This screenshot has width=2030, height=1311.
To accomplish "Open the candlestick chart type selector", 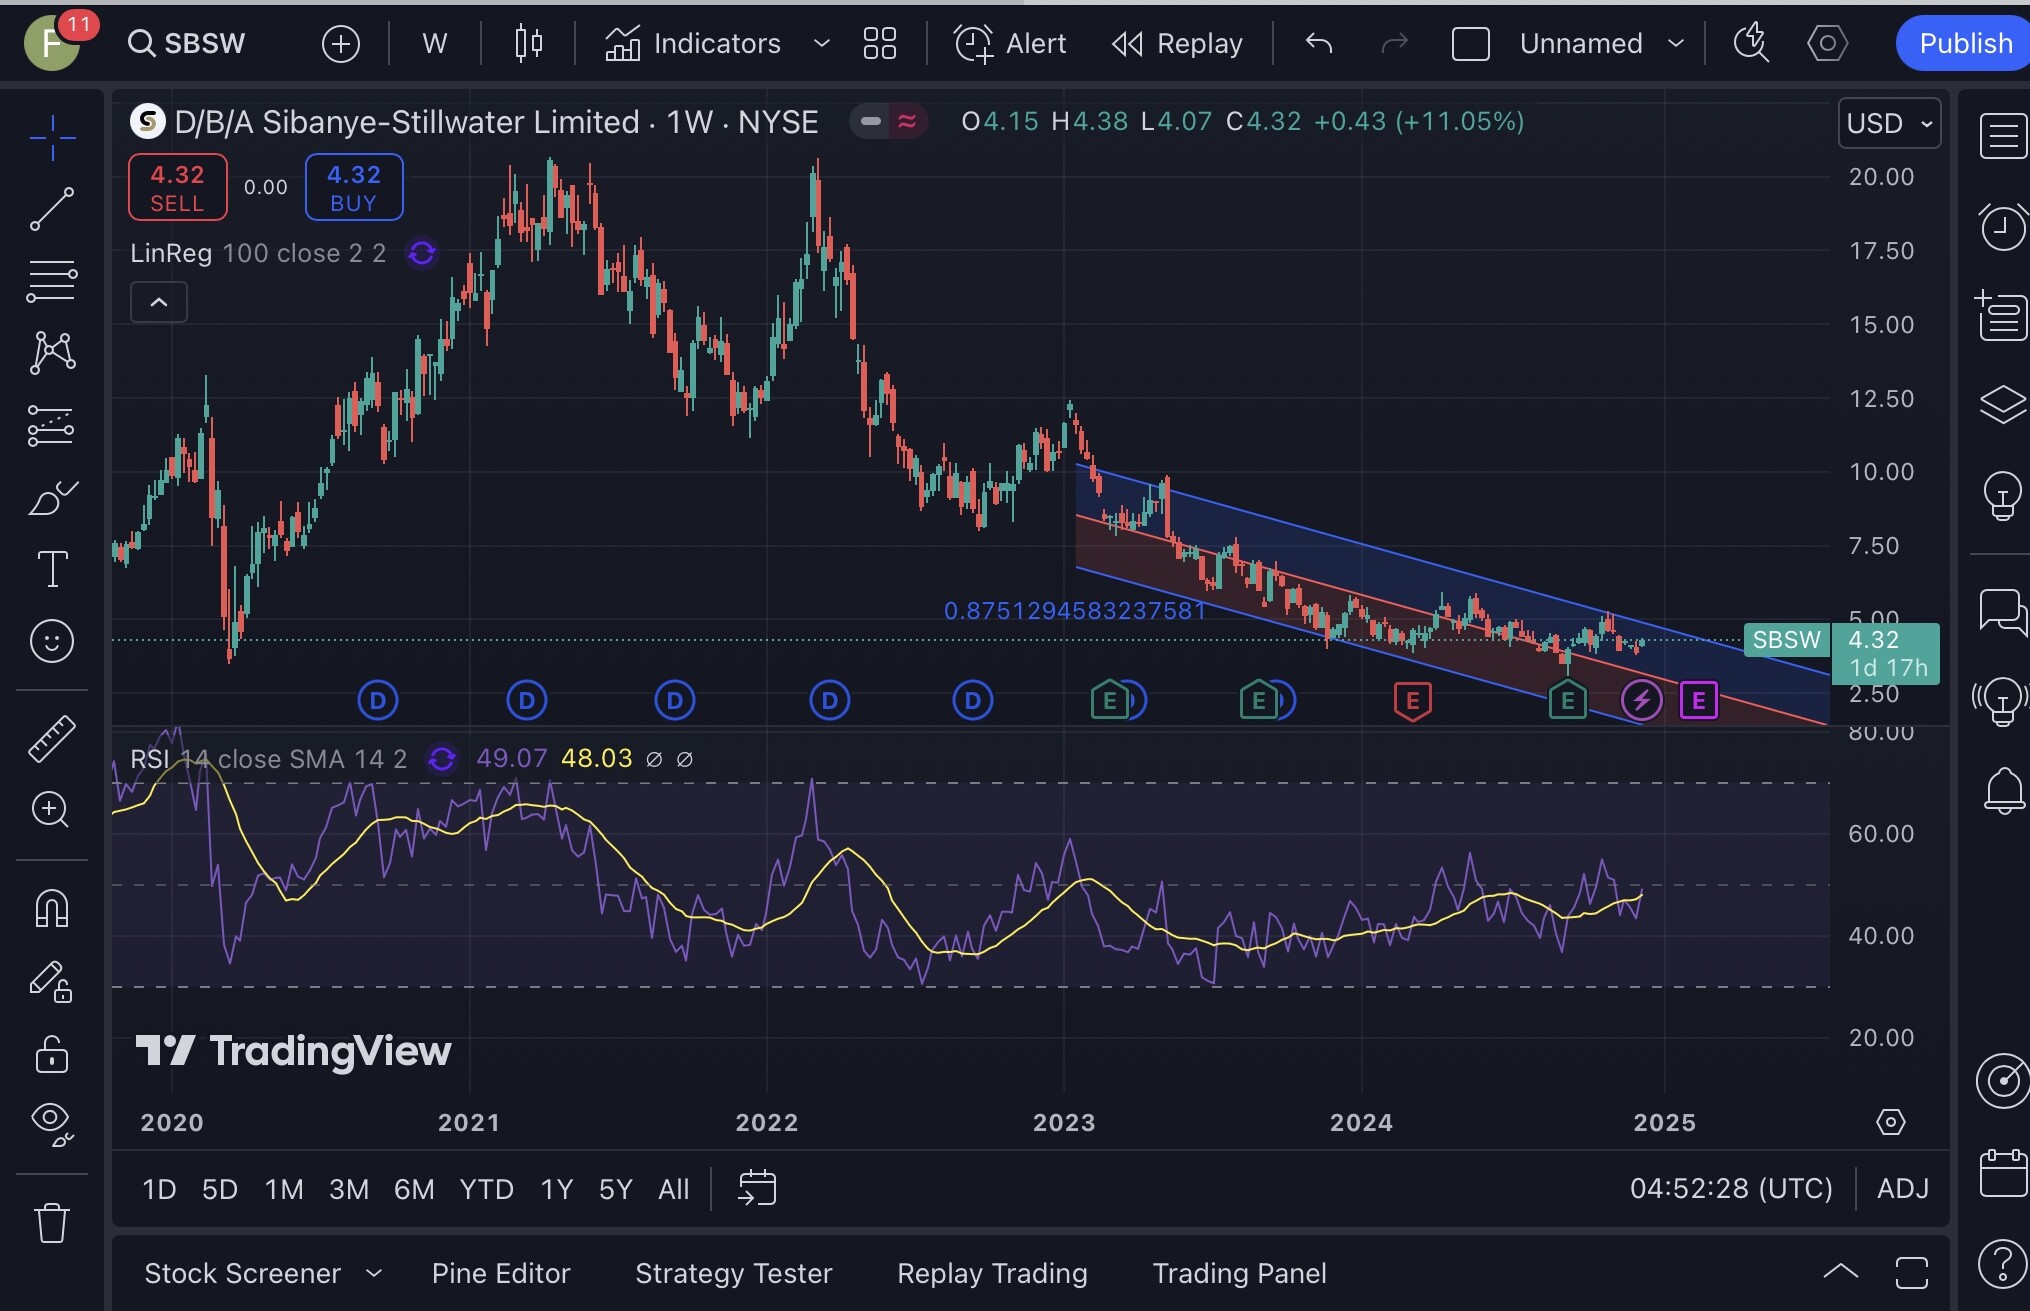I will 528,43.
